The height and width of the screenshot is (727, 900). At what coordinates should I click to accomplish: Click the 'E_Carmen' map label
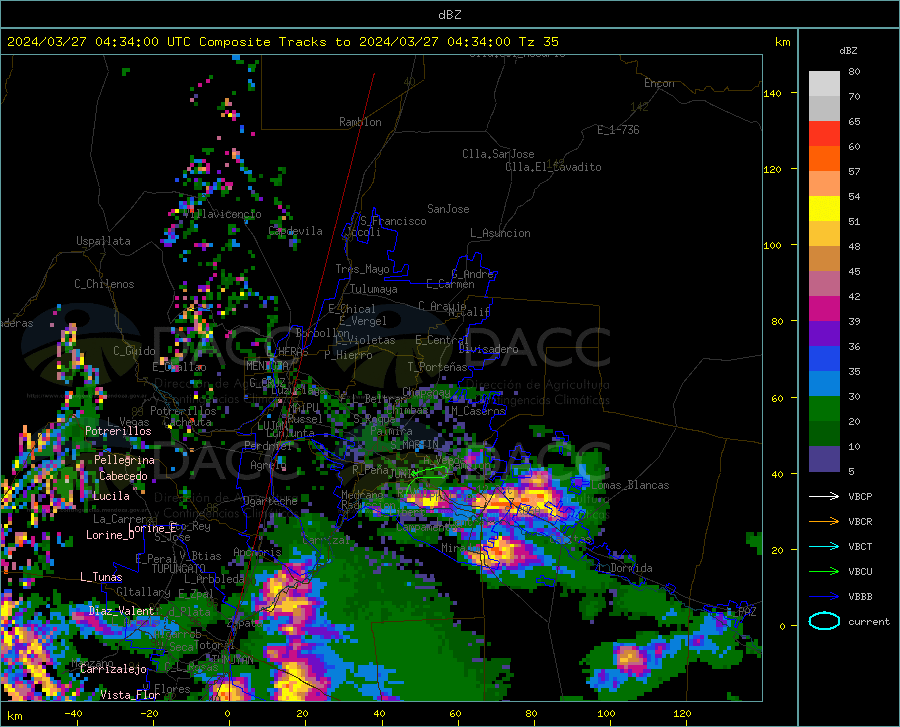click(x=450, y=284)
